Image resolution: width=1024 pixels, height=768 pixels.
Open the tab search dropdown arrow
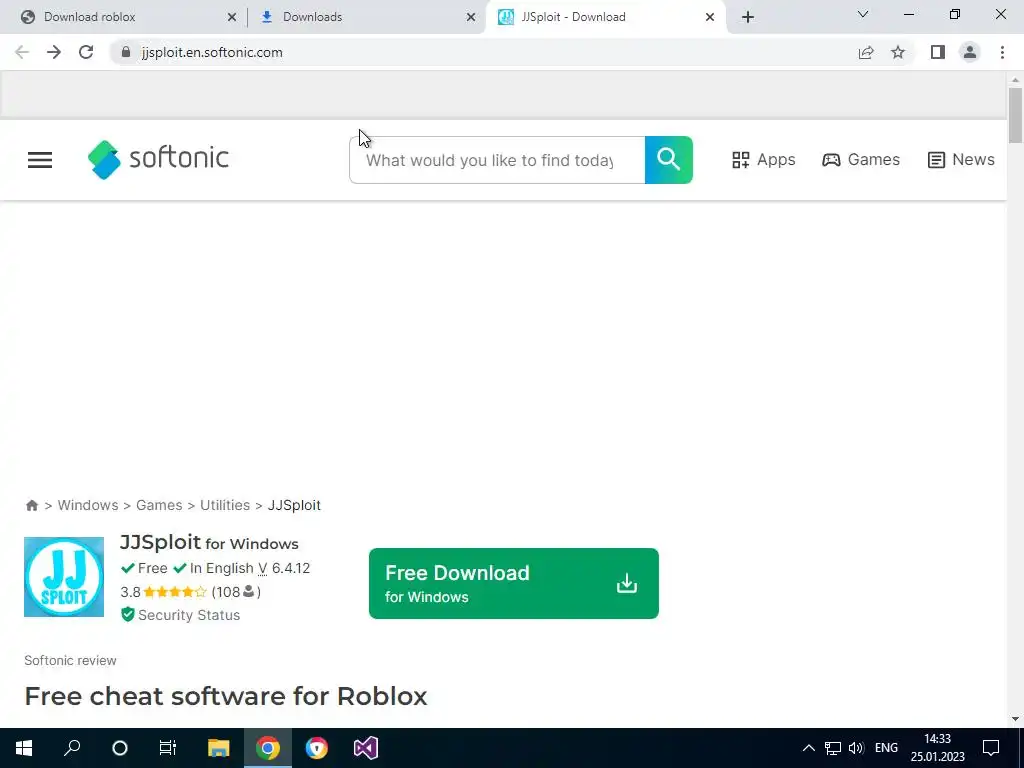click(863, 14)
